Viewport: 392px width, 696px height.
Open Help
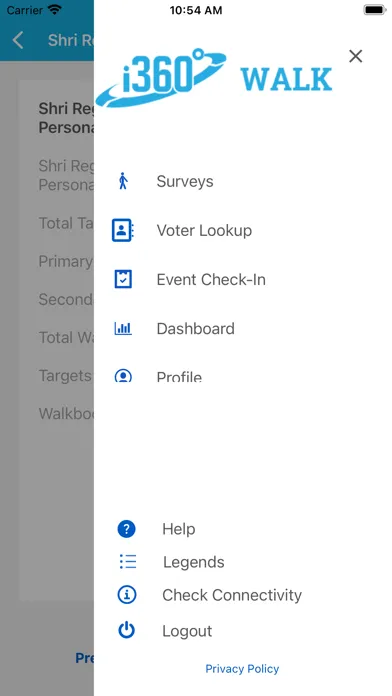tap(178, 529)
